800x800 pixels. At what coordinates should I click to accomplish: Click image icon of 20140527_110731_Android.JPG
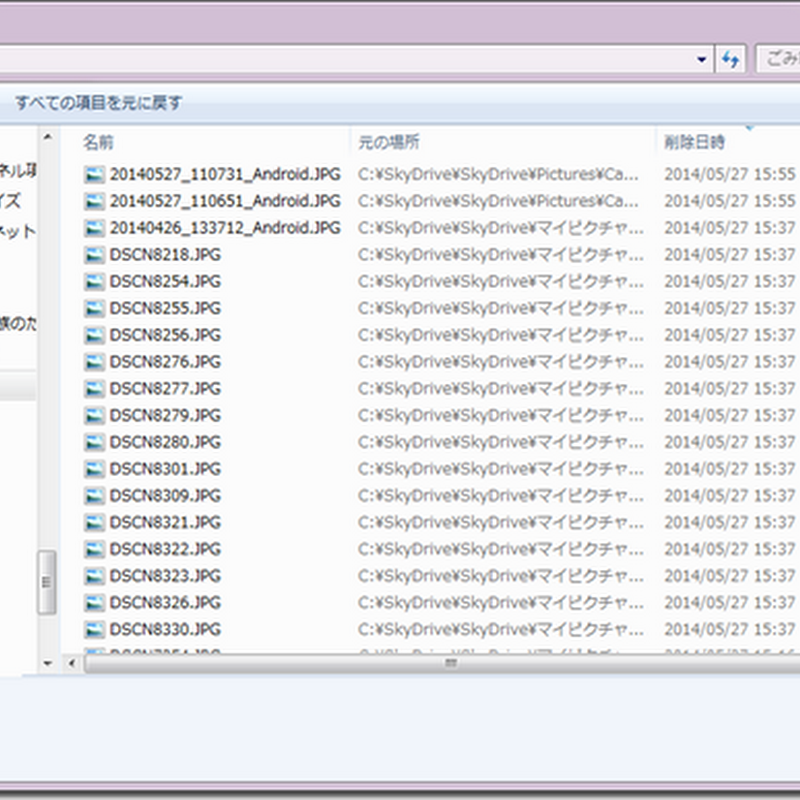tap(94, 174)
